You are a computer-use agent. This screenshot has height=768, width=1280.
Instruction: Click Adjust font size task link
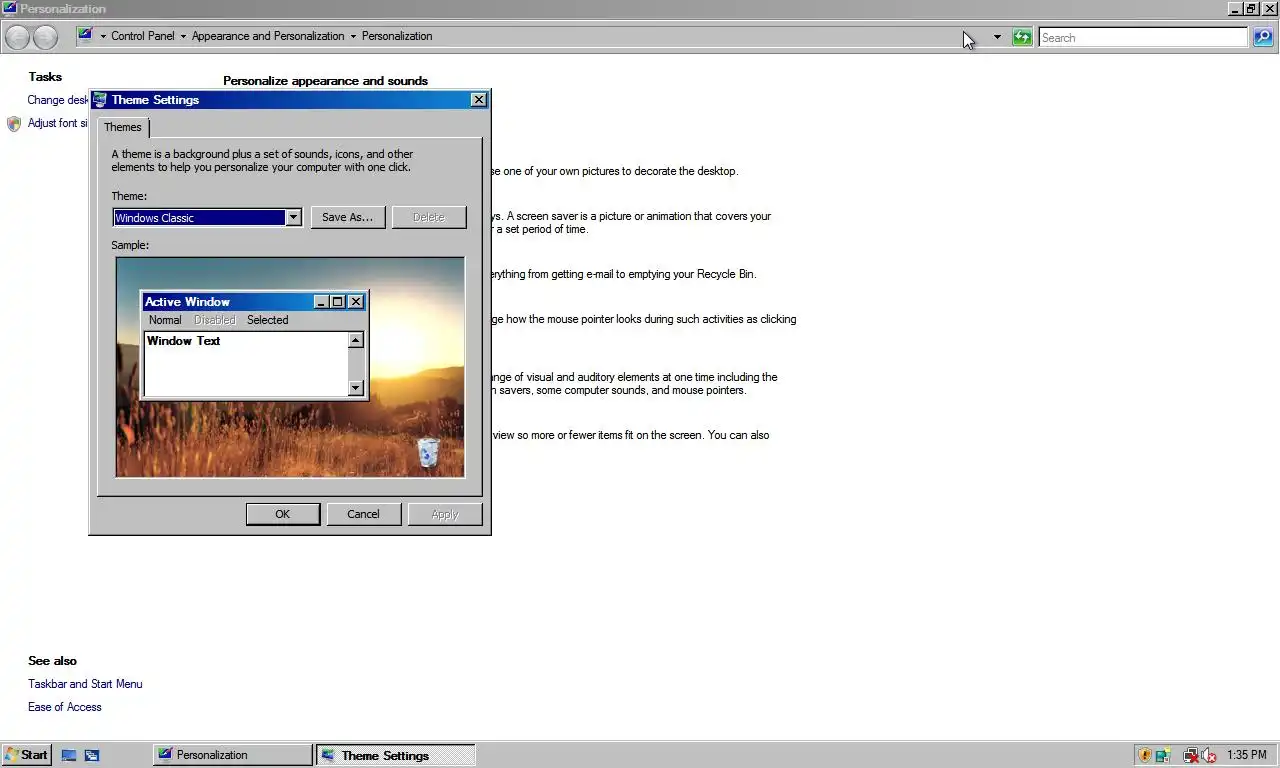[x=58, y=123]
